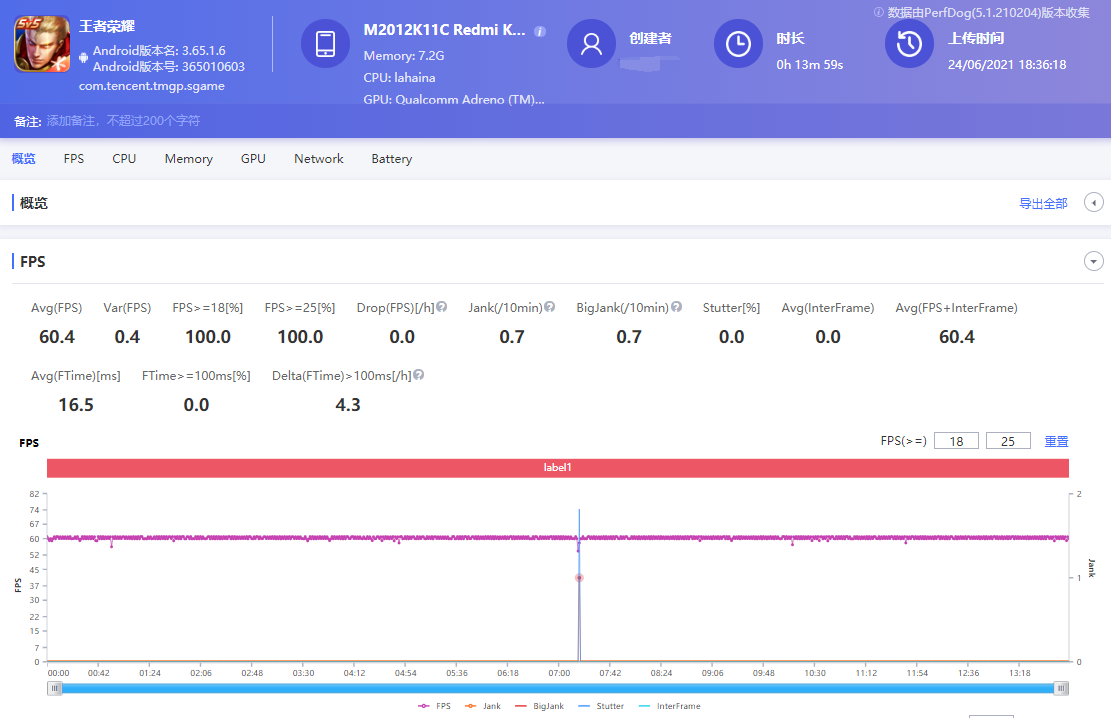Open help icon next to BigJank(/10min)
Image resolution: width=1111 pixels, height=718 pixels.
(677, 307)
